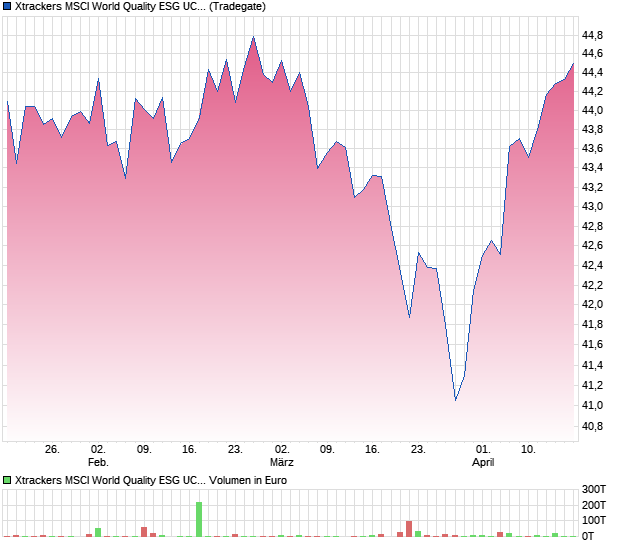The width and height of the screenshot is (620, 546).
Task: Click the 41,2 price axis label
Action: tap(592, 385)
